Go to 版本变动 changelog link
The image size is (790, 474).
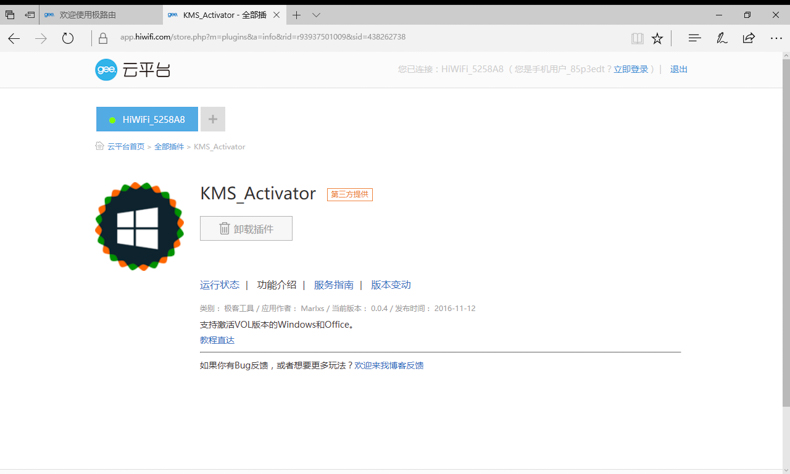coord(390,285)
